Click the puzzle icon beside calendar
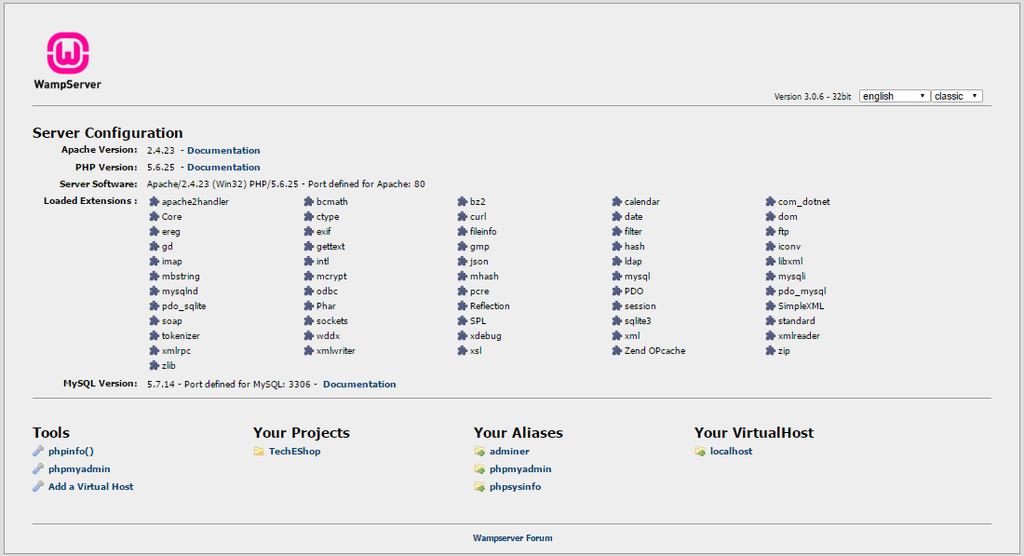The image size is (1024, 556). [616, 201]
